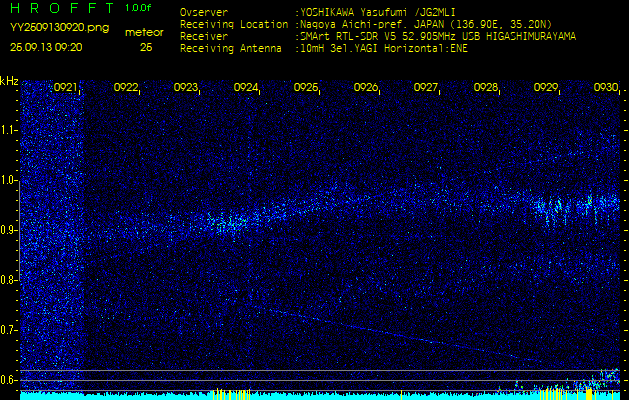Select the 0924 time marker
This screenshot has width=629, height=400.
[x=246, y=88]
